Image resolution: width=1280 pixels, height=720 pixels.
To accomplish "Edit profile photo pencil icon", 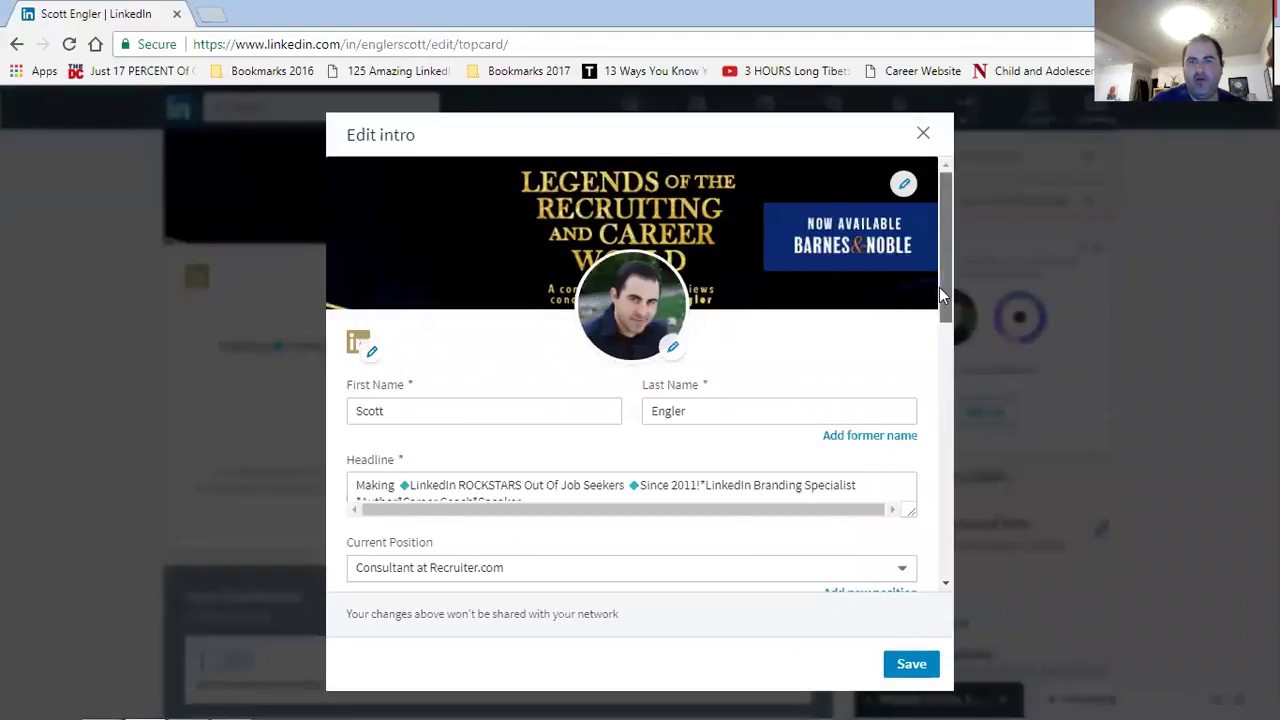I will pos(673,347).
